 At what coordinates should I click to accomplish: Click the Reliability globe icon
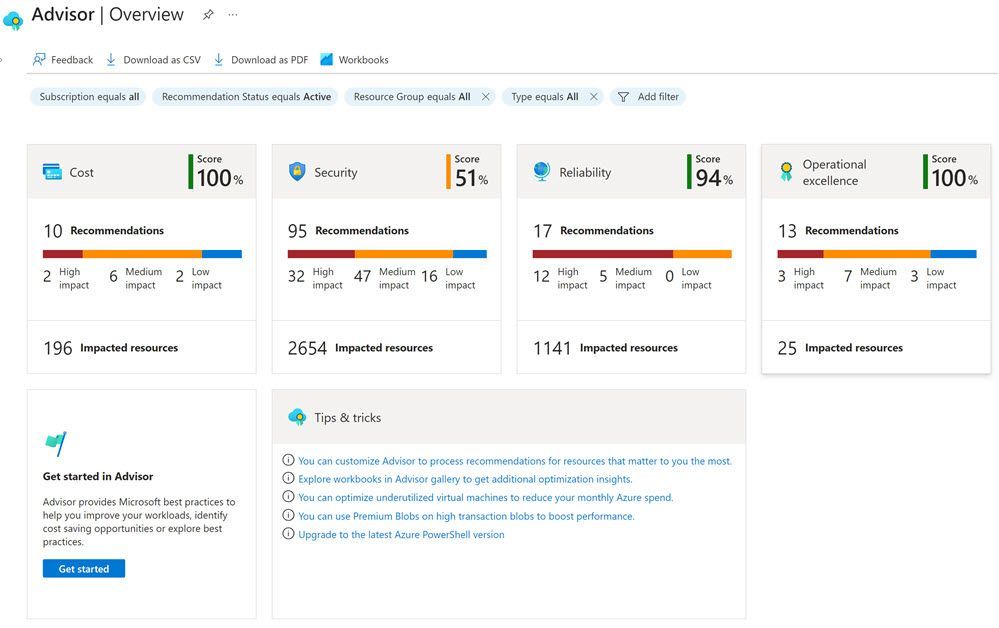(542, 171)
